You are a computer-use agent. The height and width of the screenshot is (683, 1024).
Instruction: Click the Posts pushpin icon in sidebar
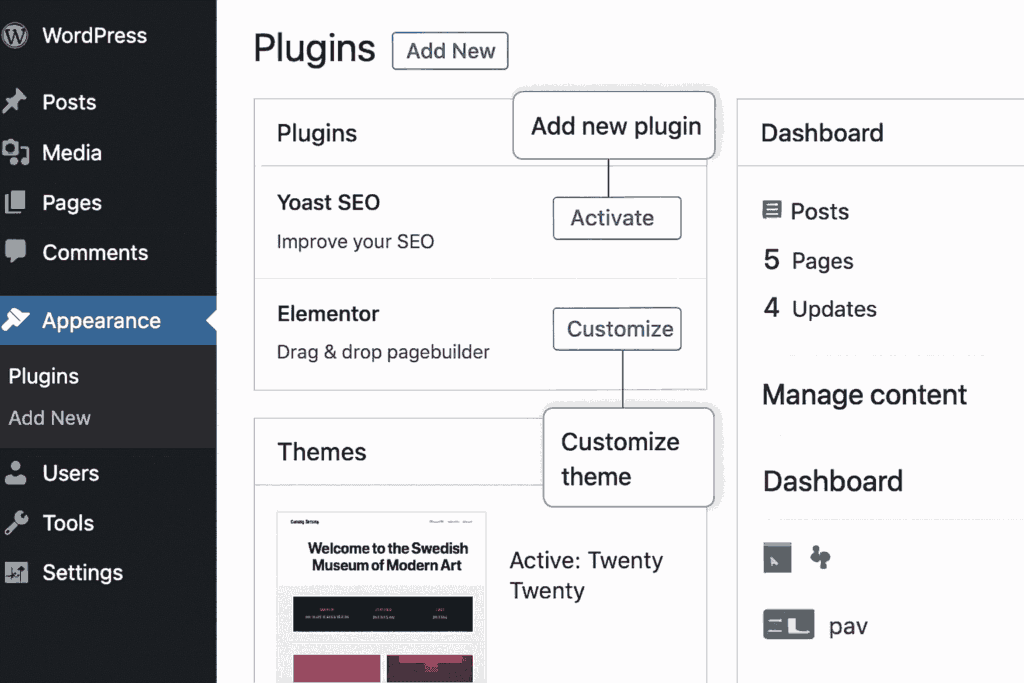pyautogui.click(x=14, y=102)
